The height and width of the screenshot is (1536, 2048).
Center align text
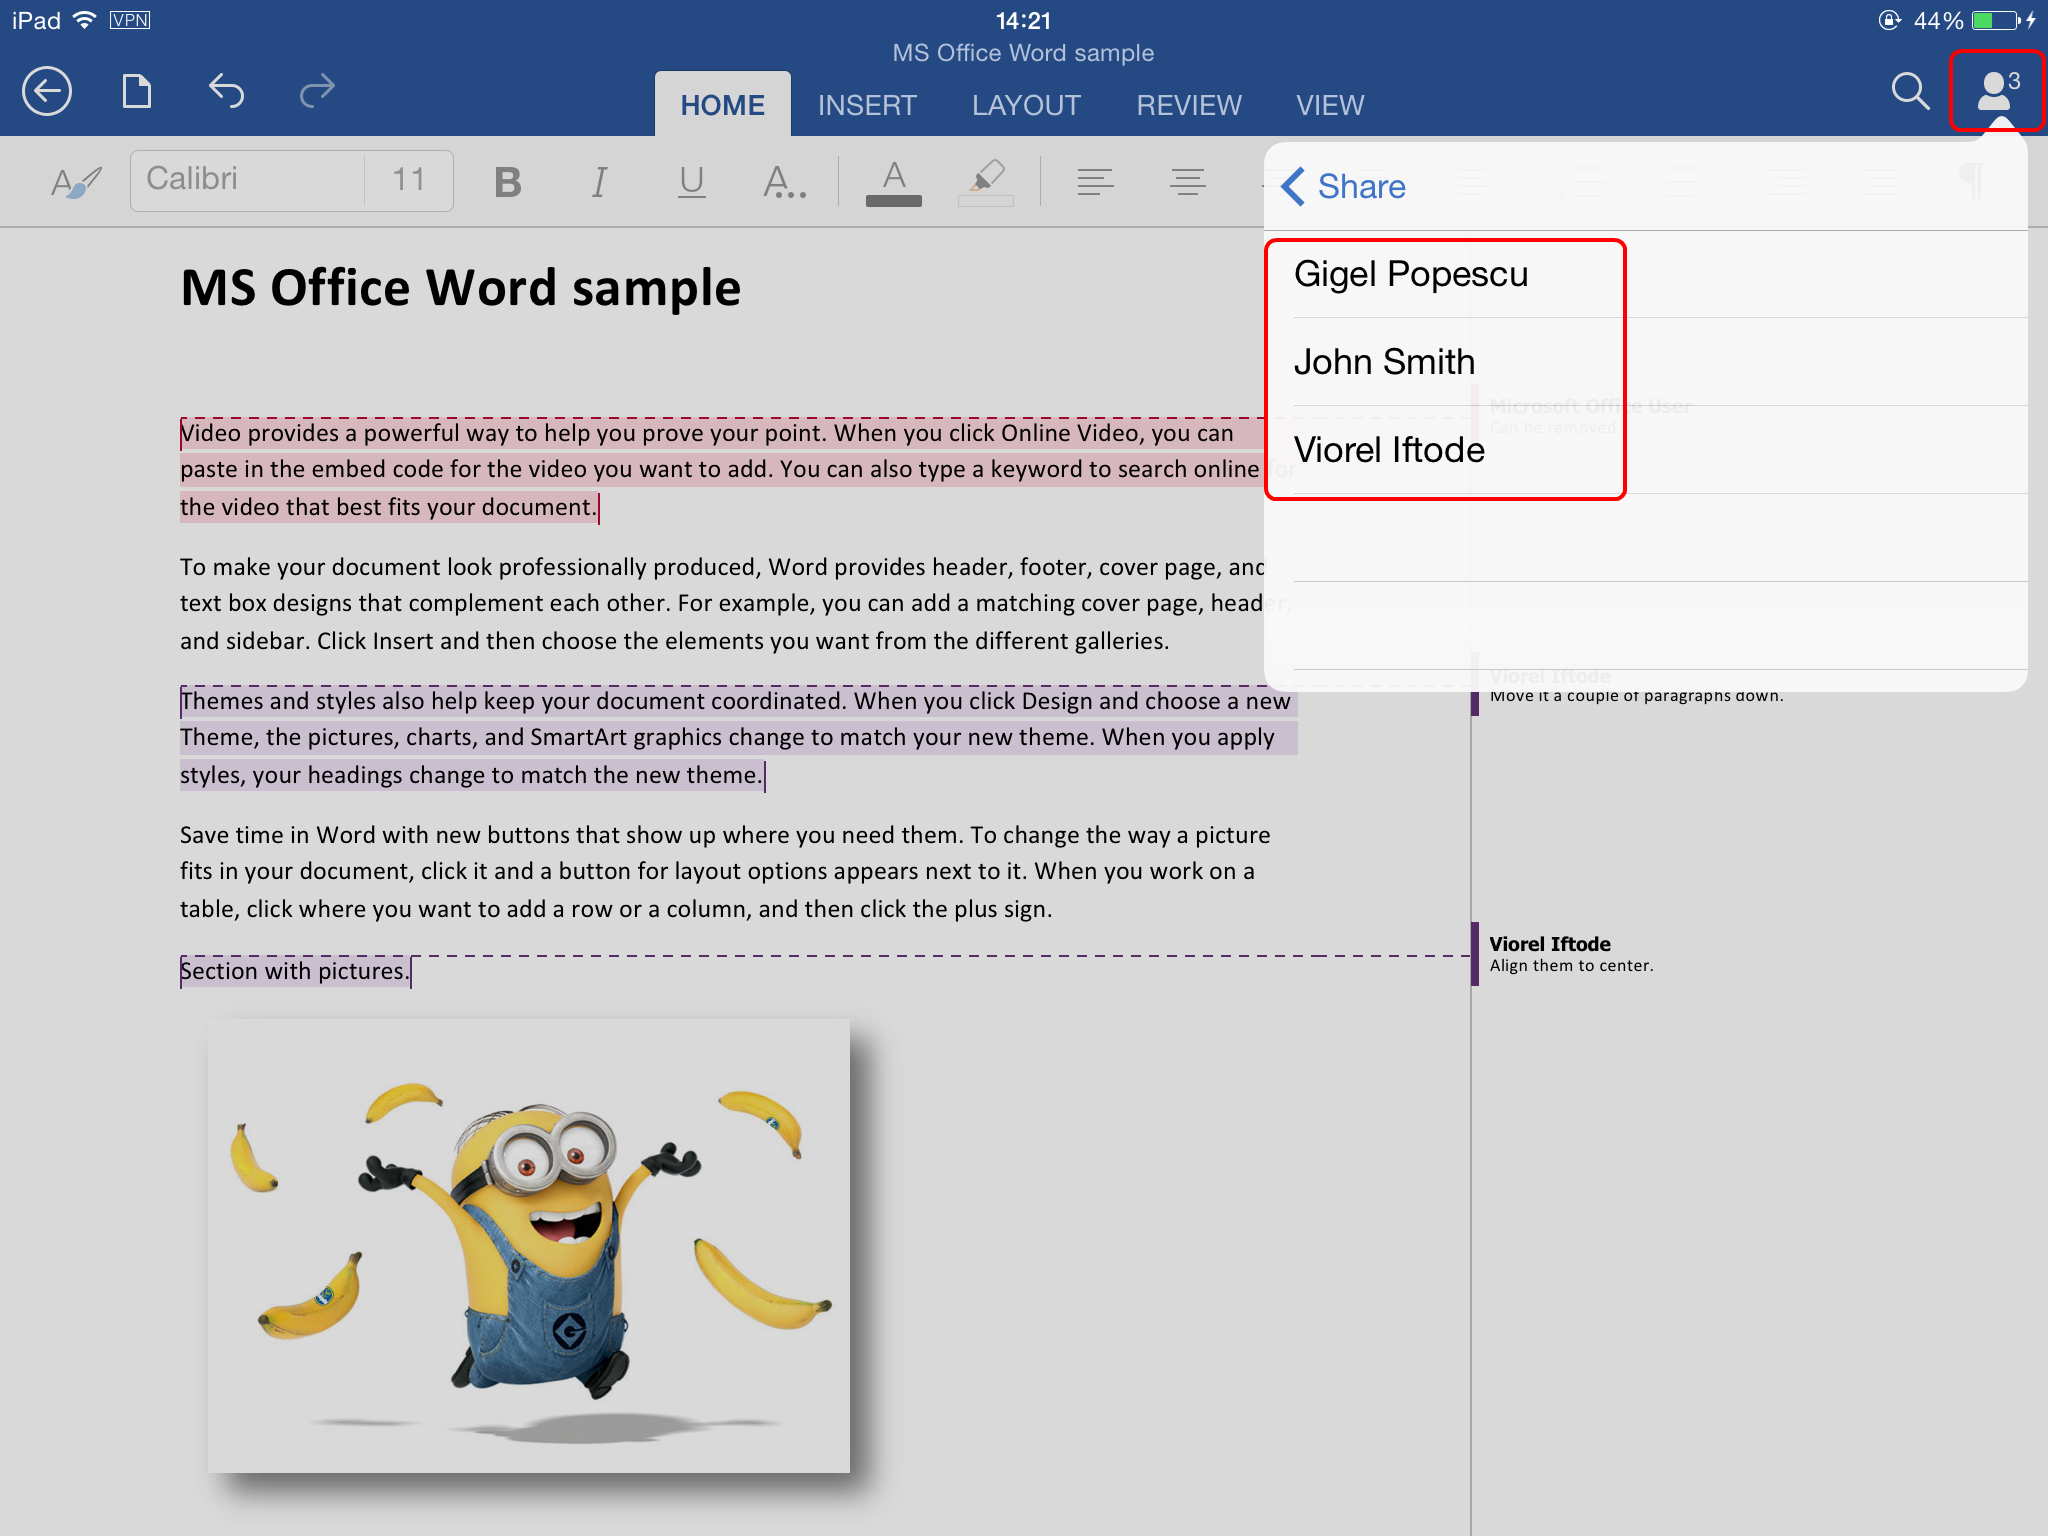[x=1188, y=182]
